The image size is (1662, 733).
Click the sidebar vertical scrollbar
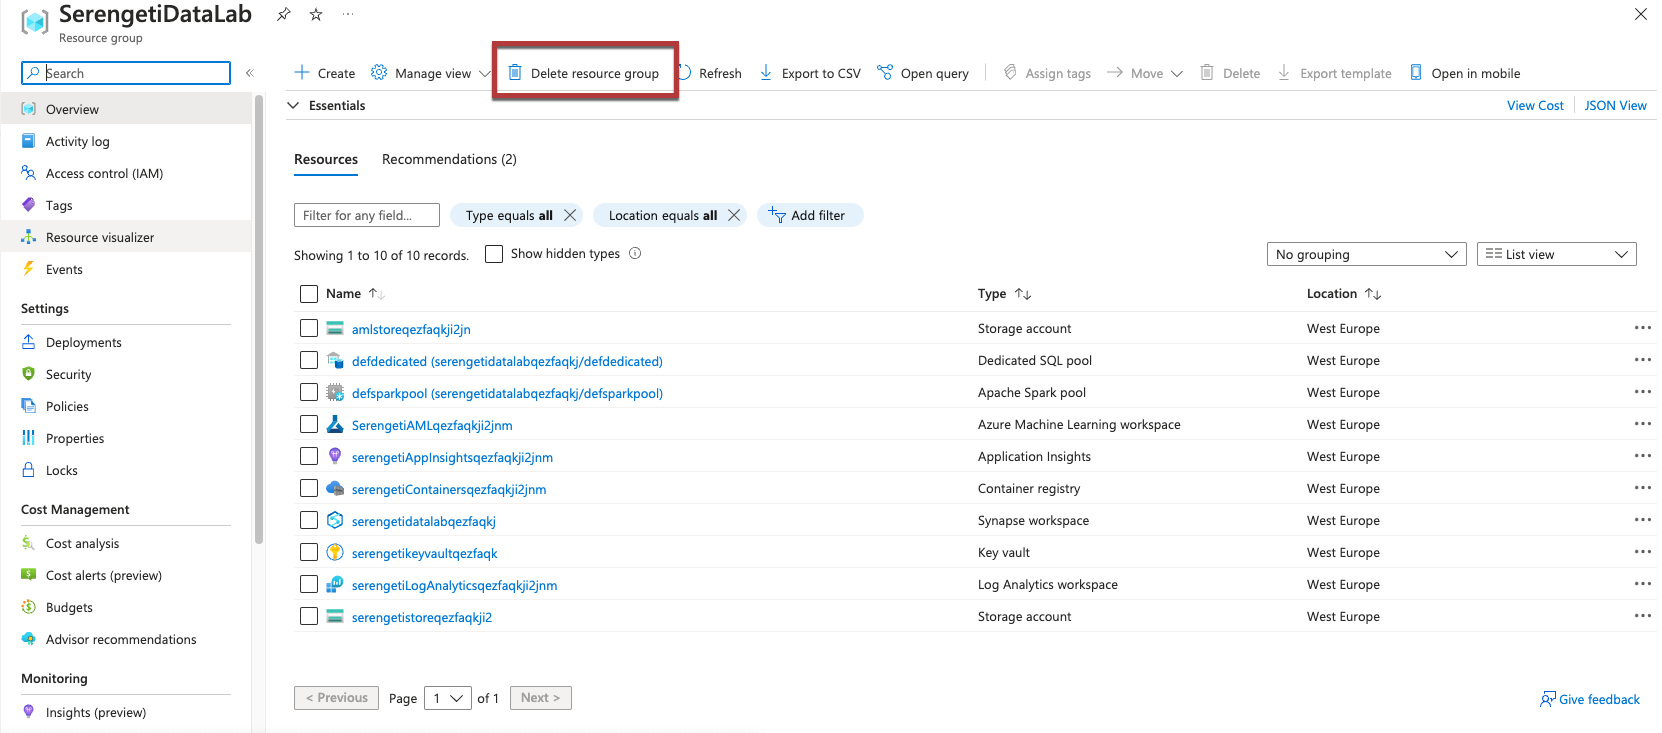259,320
